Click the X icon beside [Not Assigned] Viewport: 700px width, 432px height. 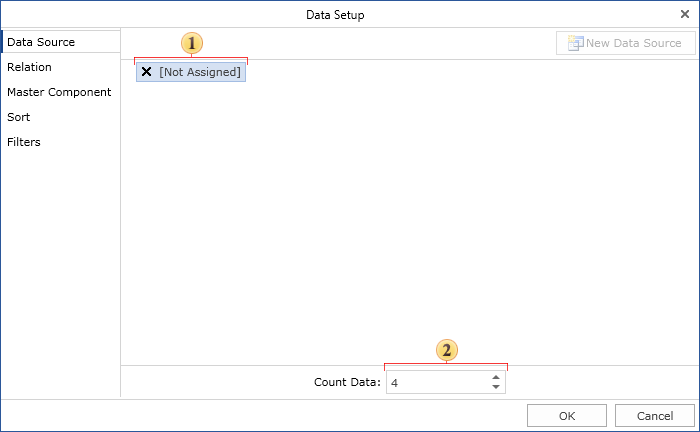coord(147,72)
